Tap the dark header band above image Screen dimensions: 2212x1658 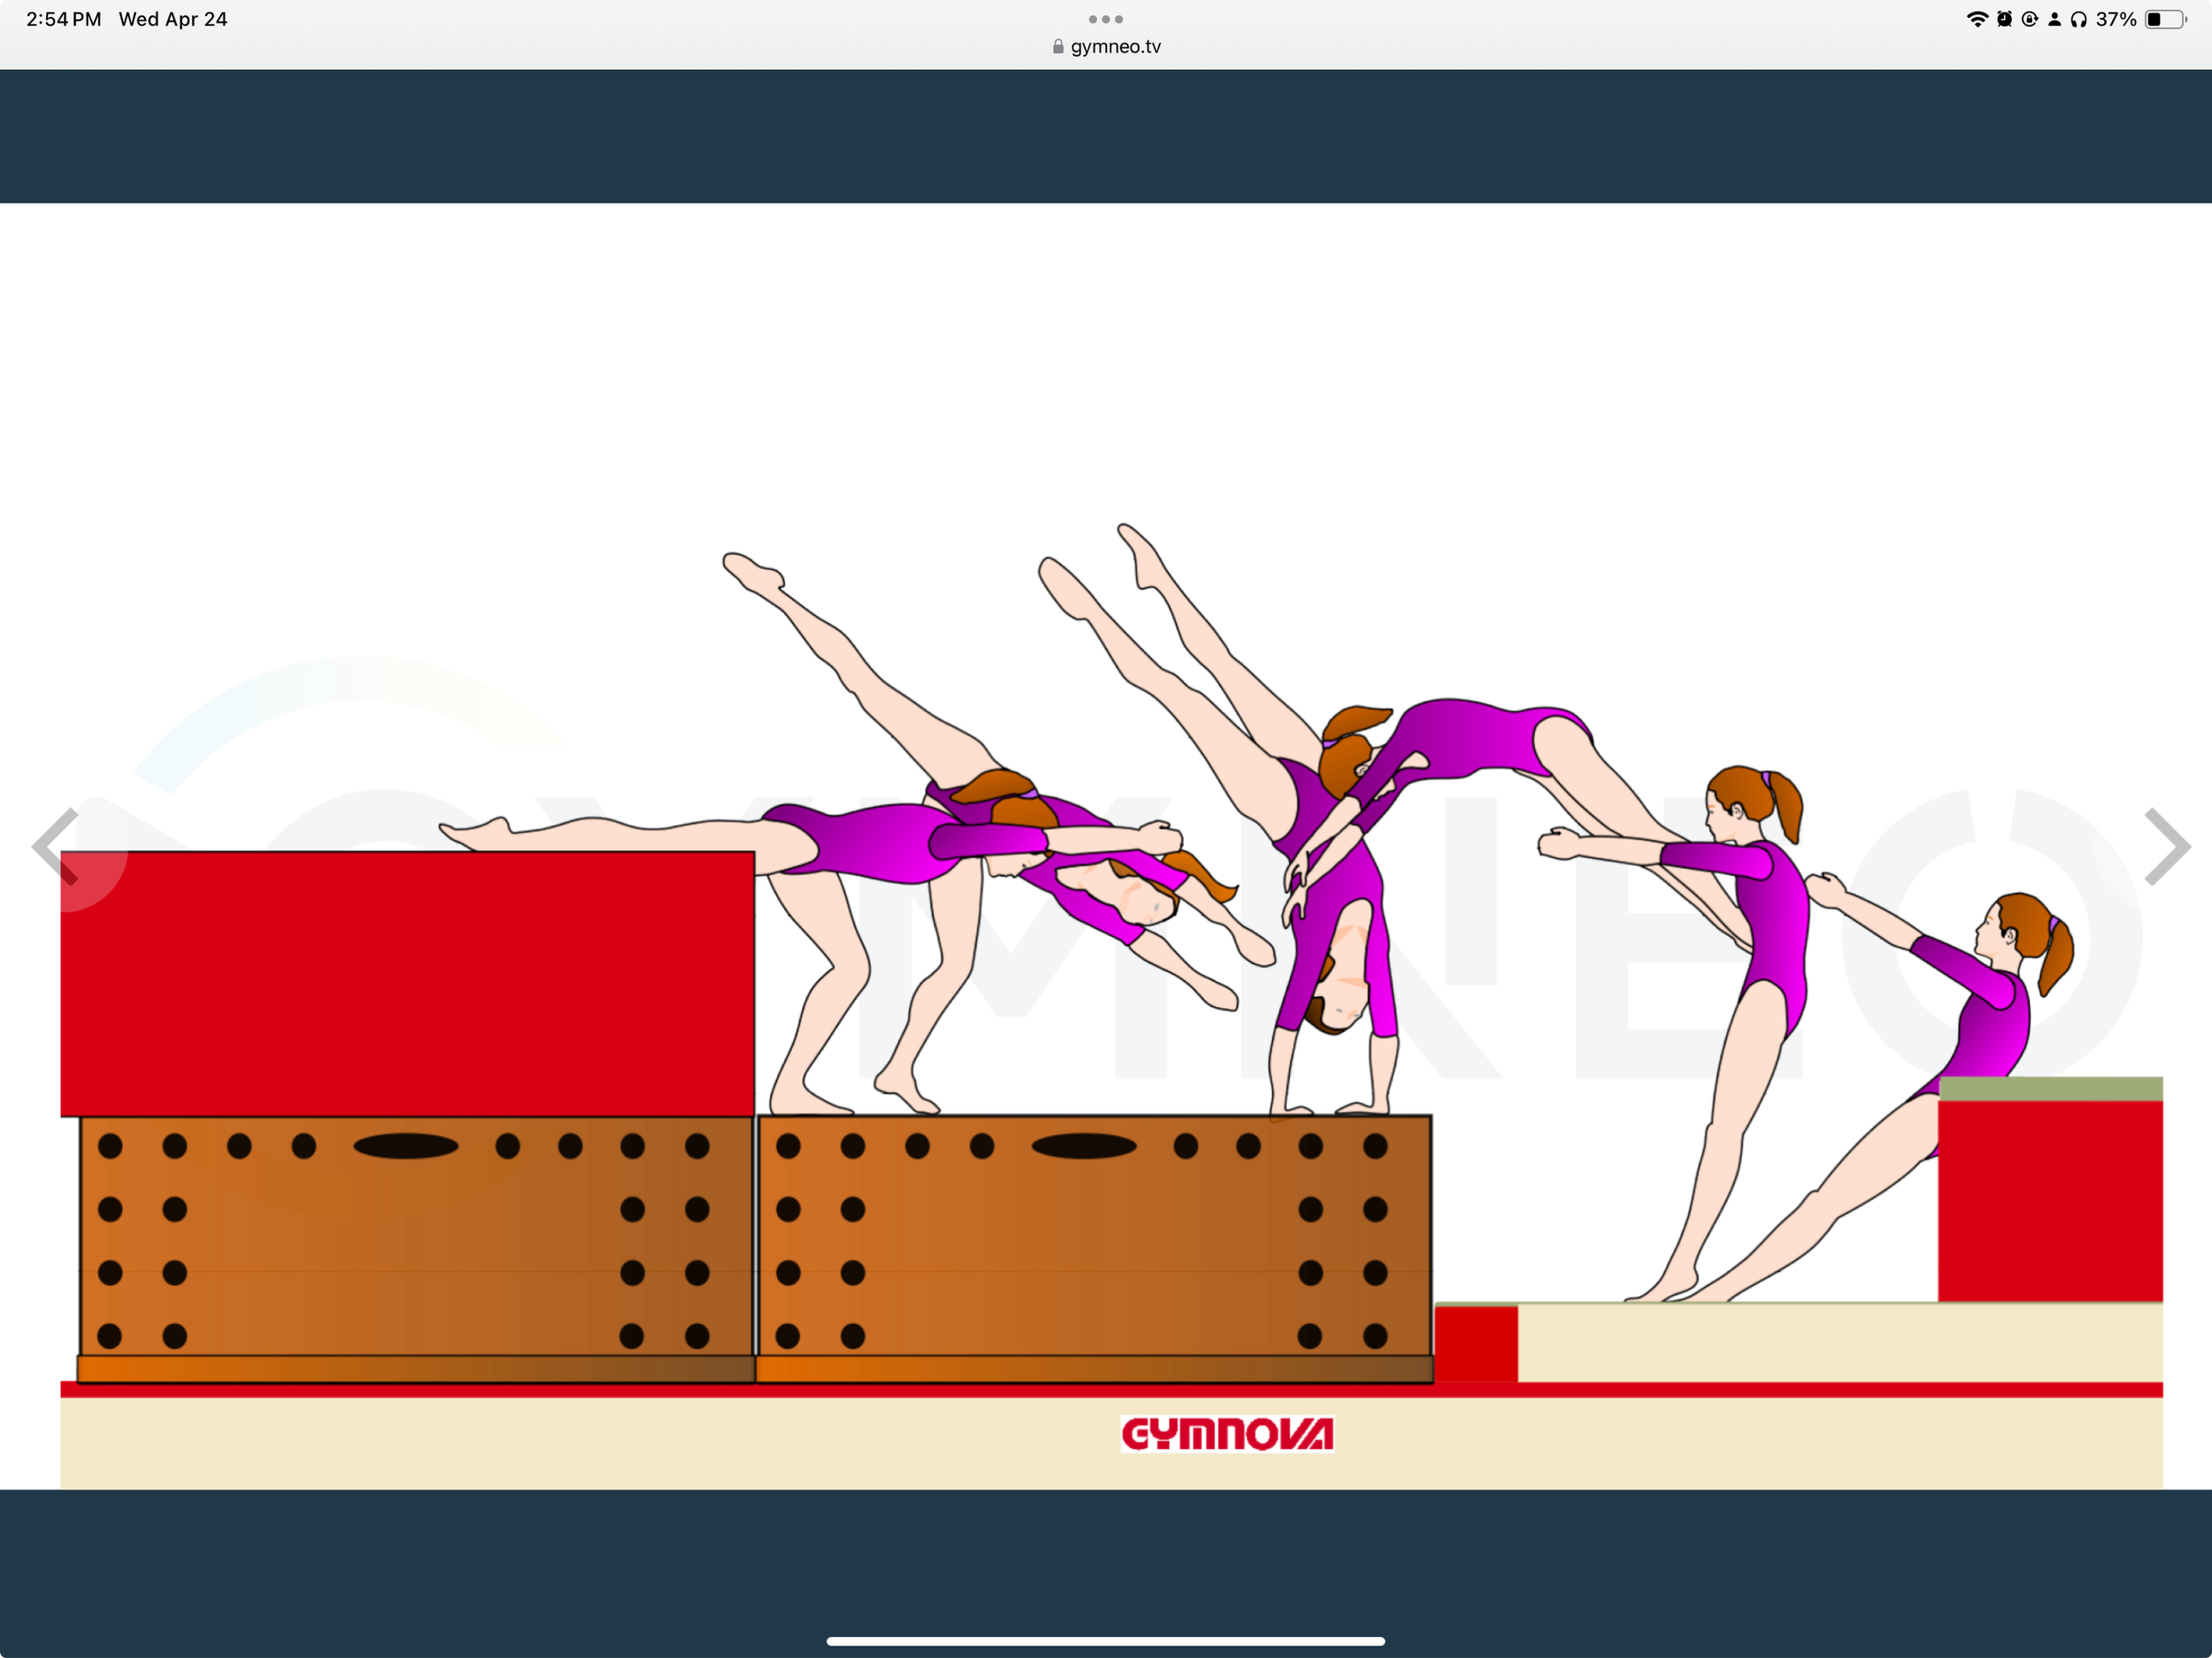click(1105, 136)
